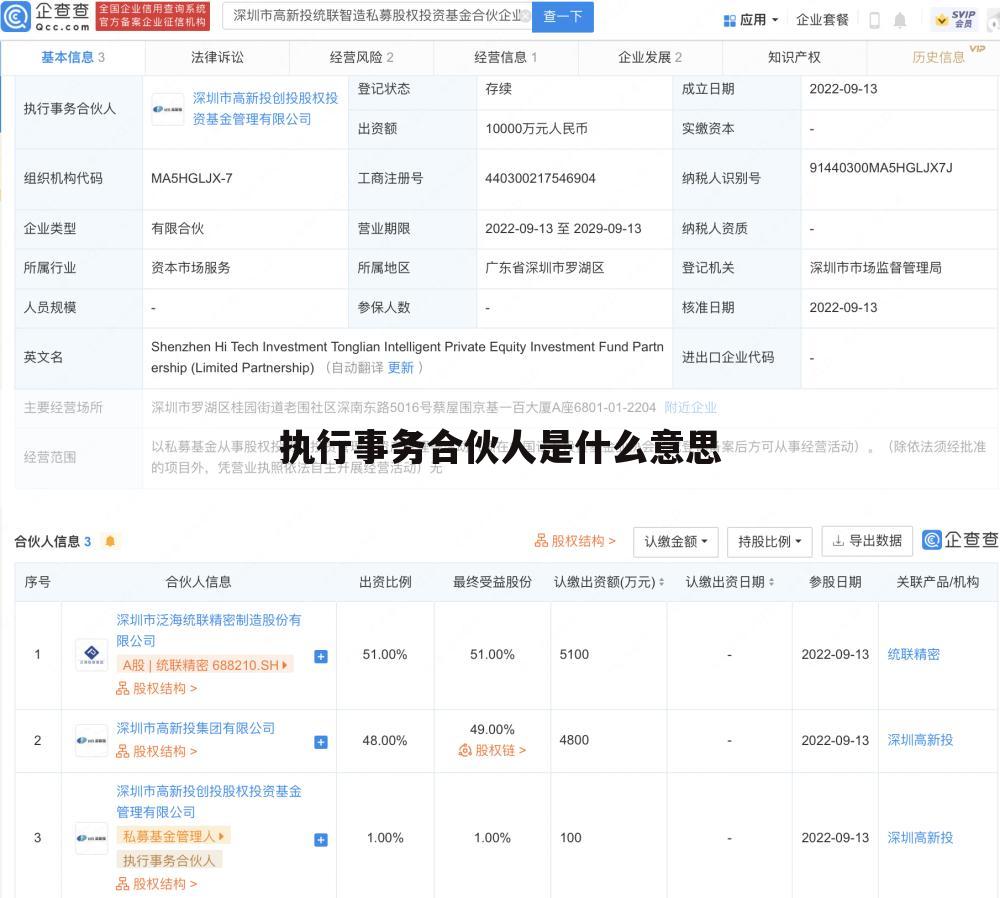
Task: Open 深圳高新投 link in row 2
Action: [920, 740]
